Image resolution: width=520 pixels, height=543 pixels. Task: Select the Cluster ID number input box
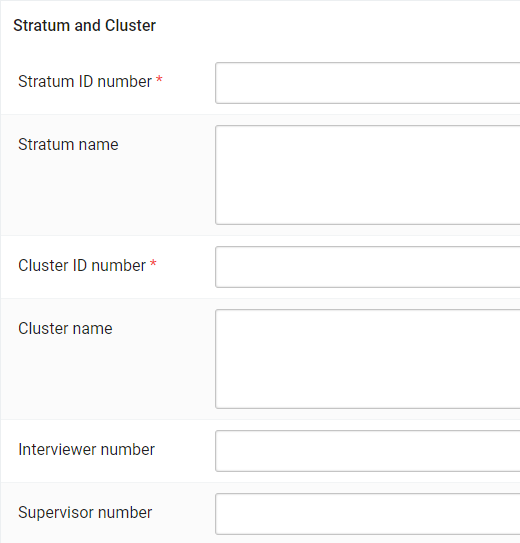(x=368, y=267)
